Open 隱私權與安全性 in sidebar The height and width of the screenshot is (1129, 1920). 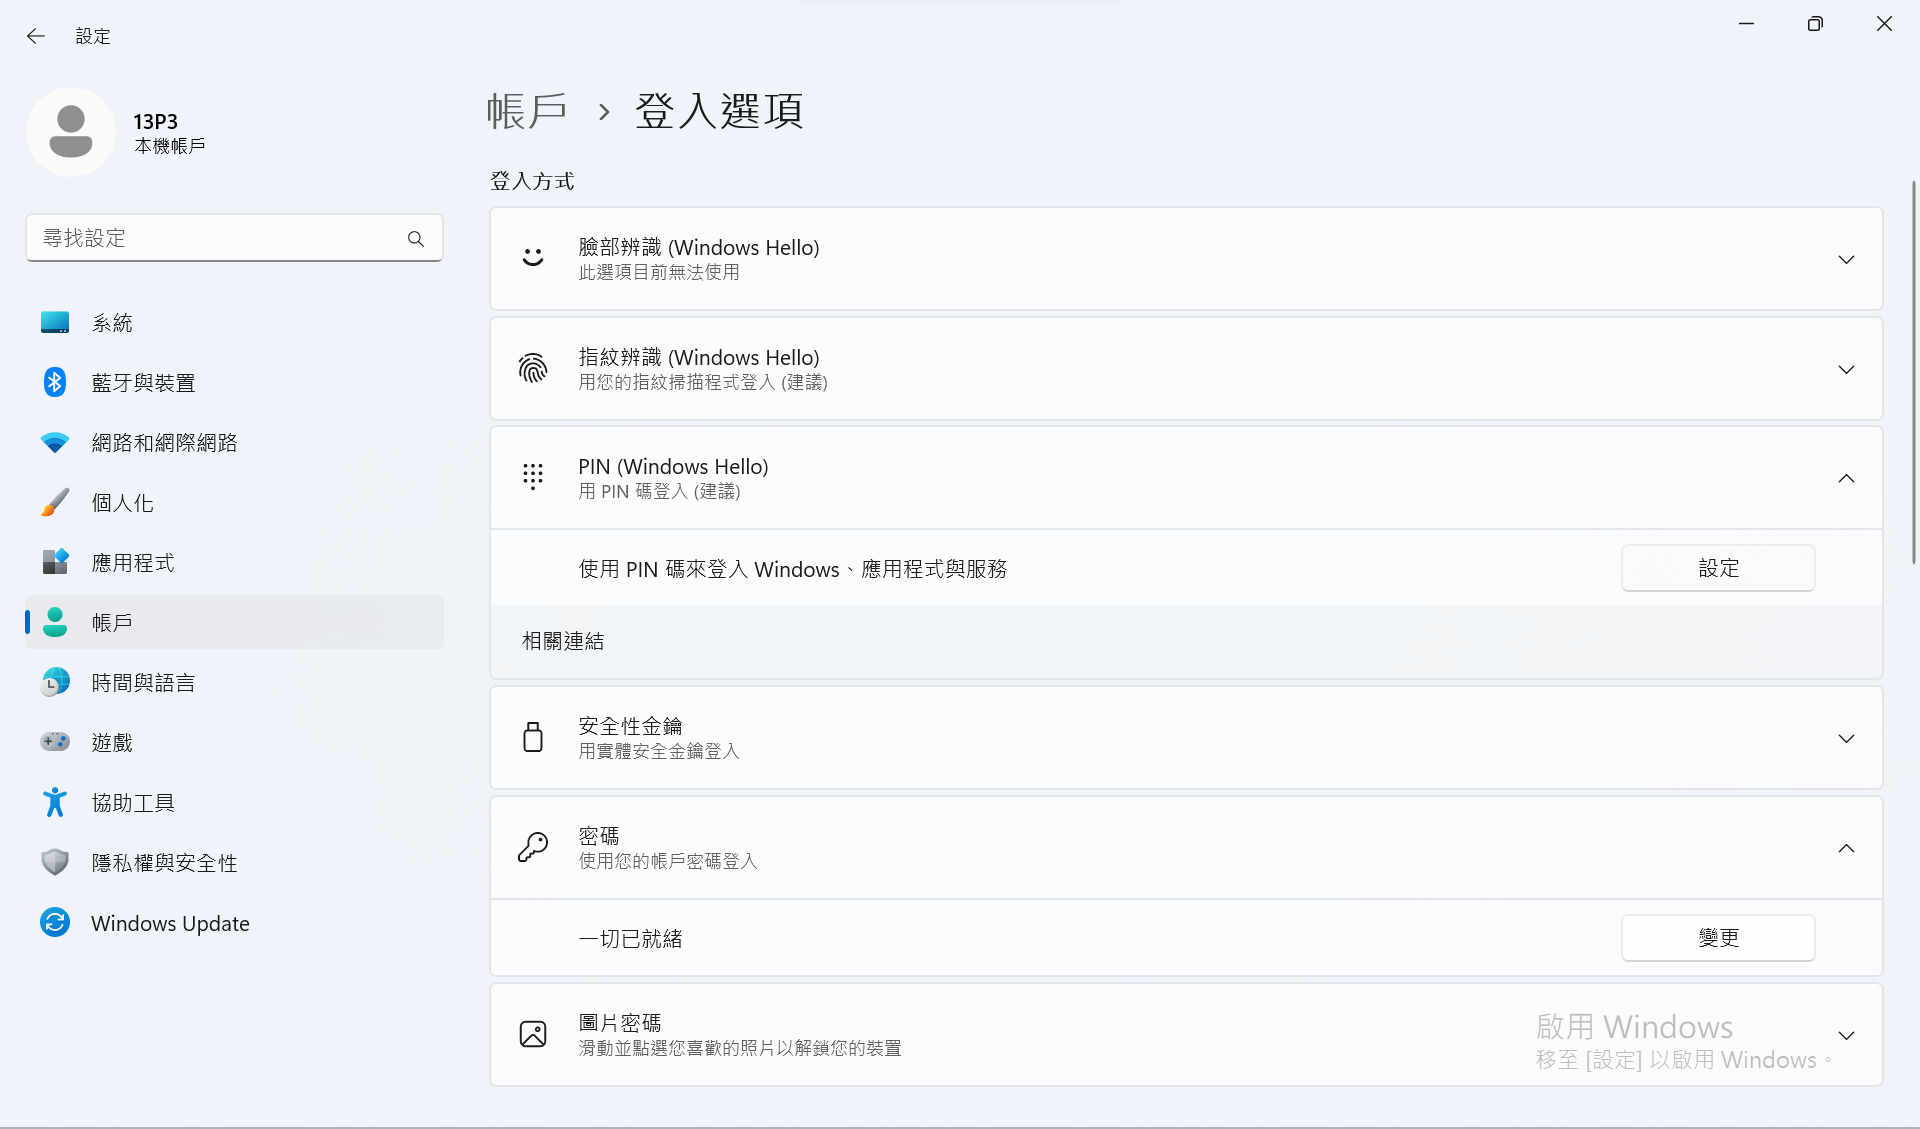pos(164,863)
